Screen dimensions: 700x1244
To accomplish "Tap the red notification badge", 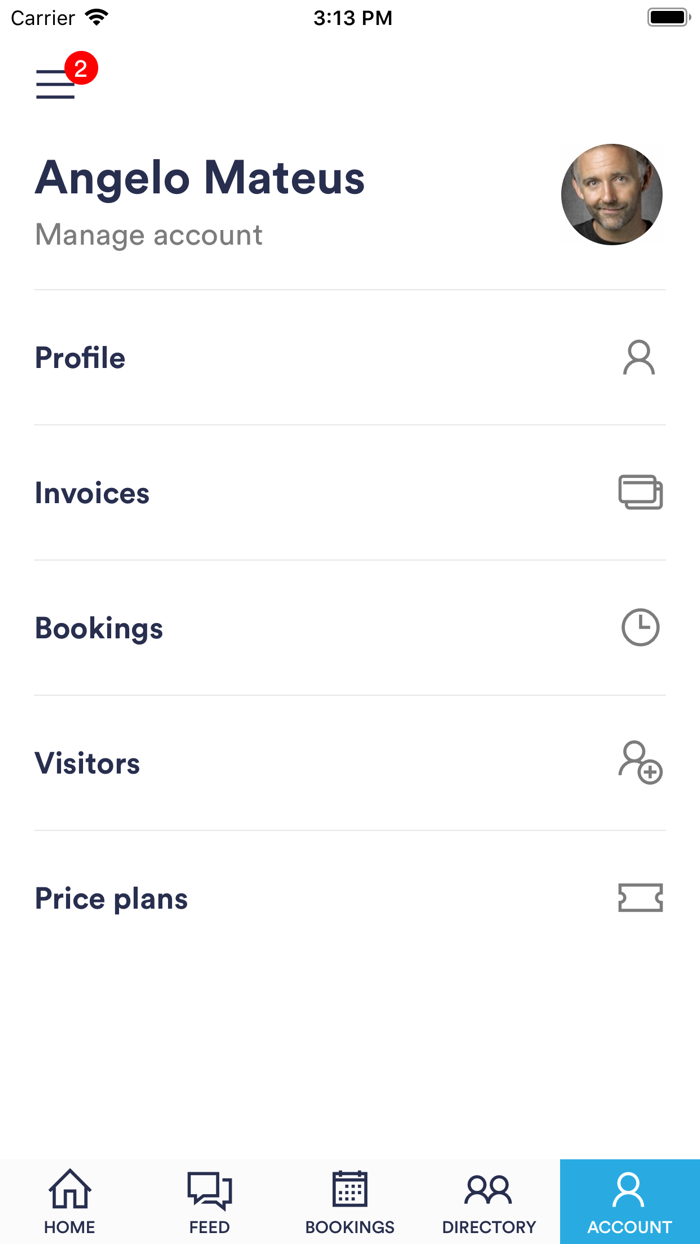I will 81,69.
